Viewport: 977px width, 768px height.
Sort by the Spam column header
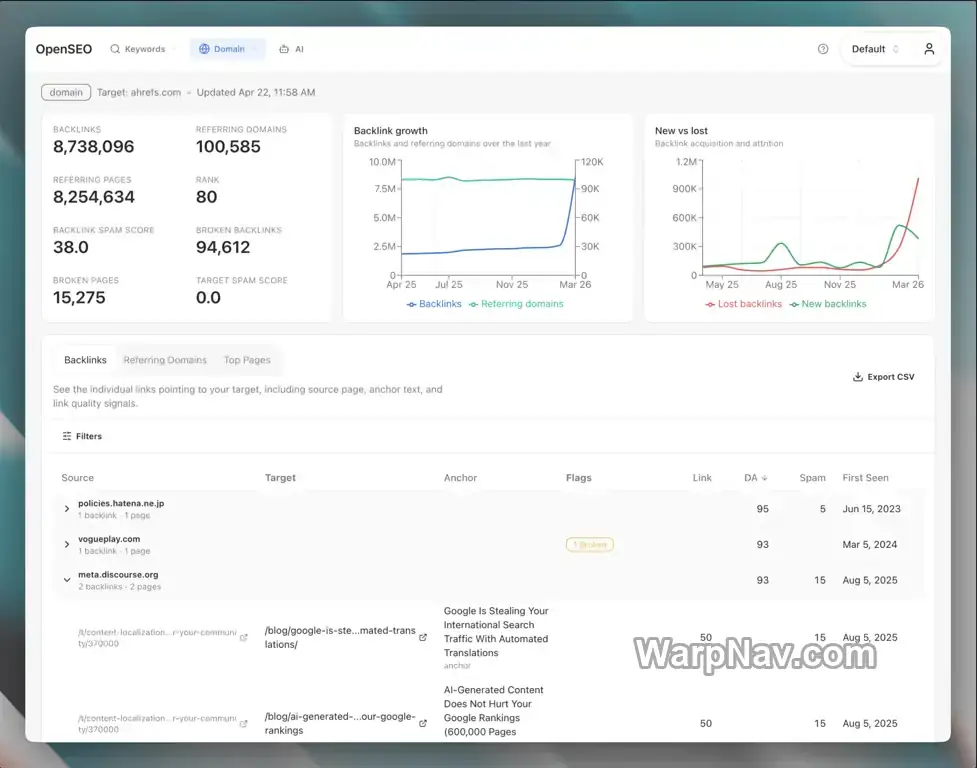pos(813,478)
